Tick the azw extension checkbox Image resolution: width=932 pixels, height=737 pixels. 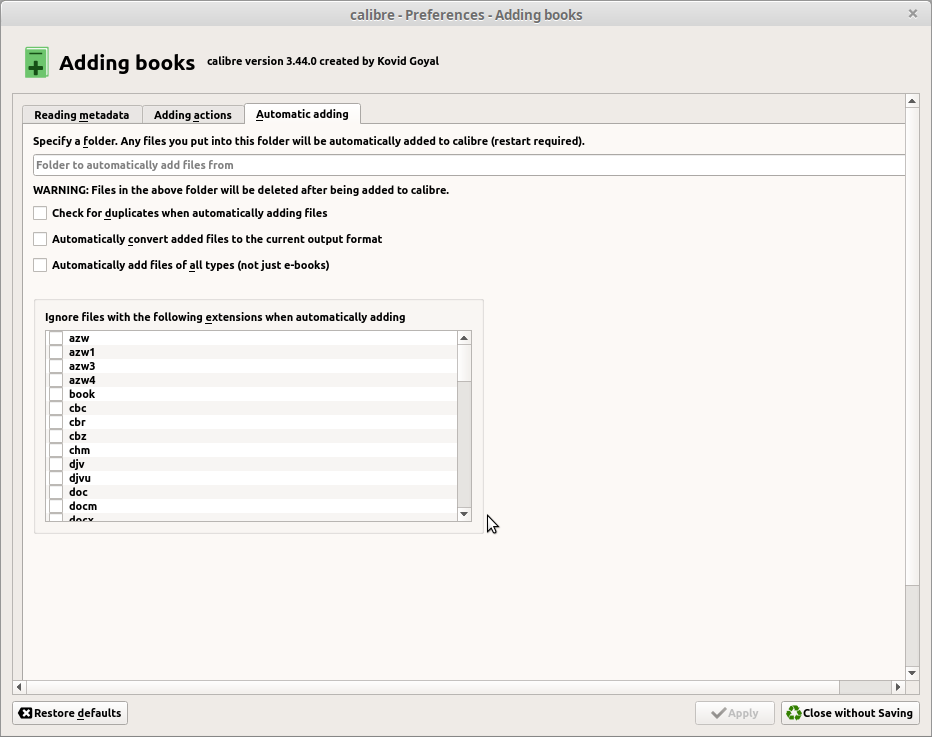[56, 338]
